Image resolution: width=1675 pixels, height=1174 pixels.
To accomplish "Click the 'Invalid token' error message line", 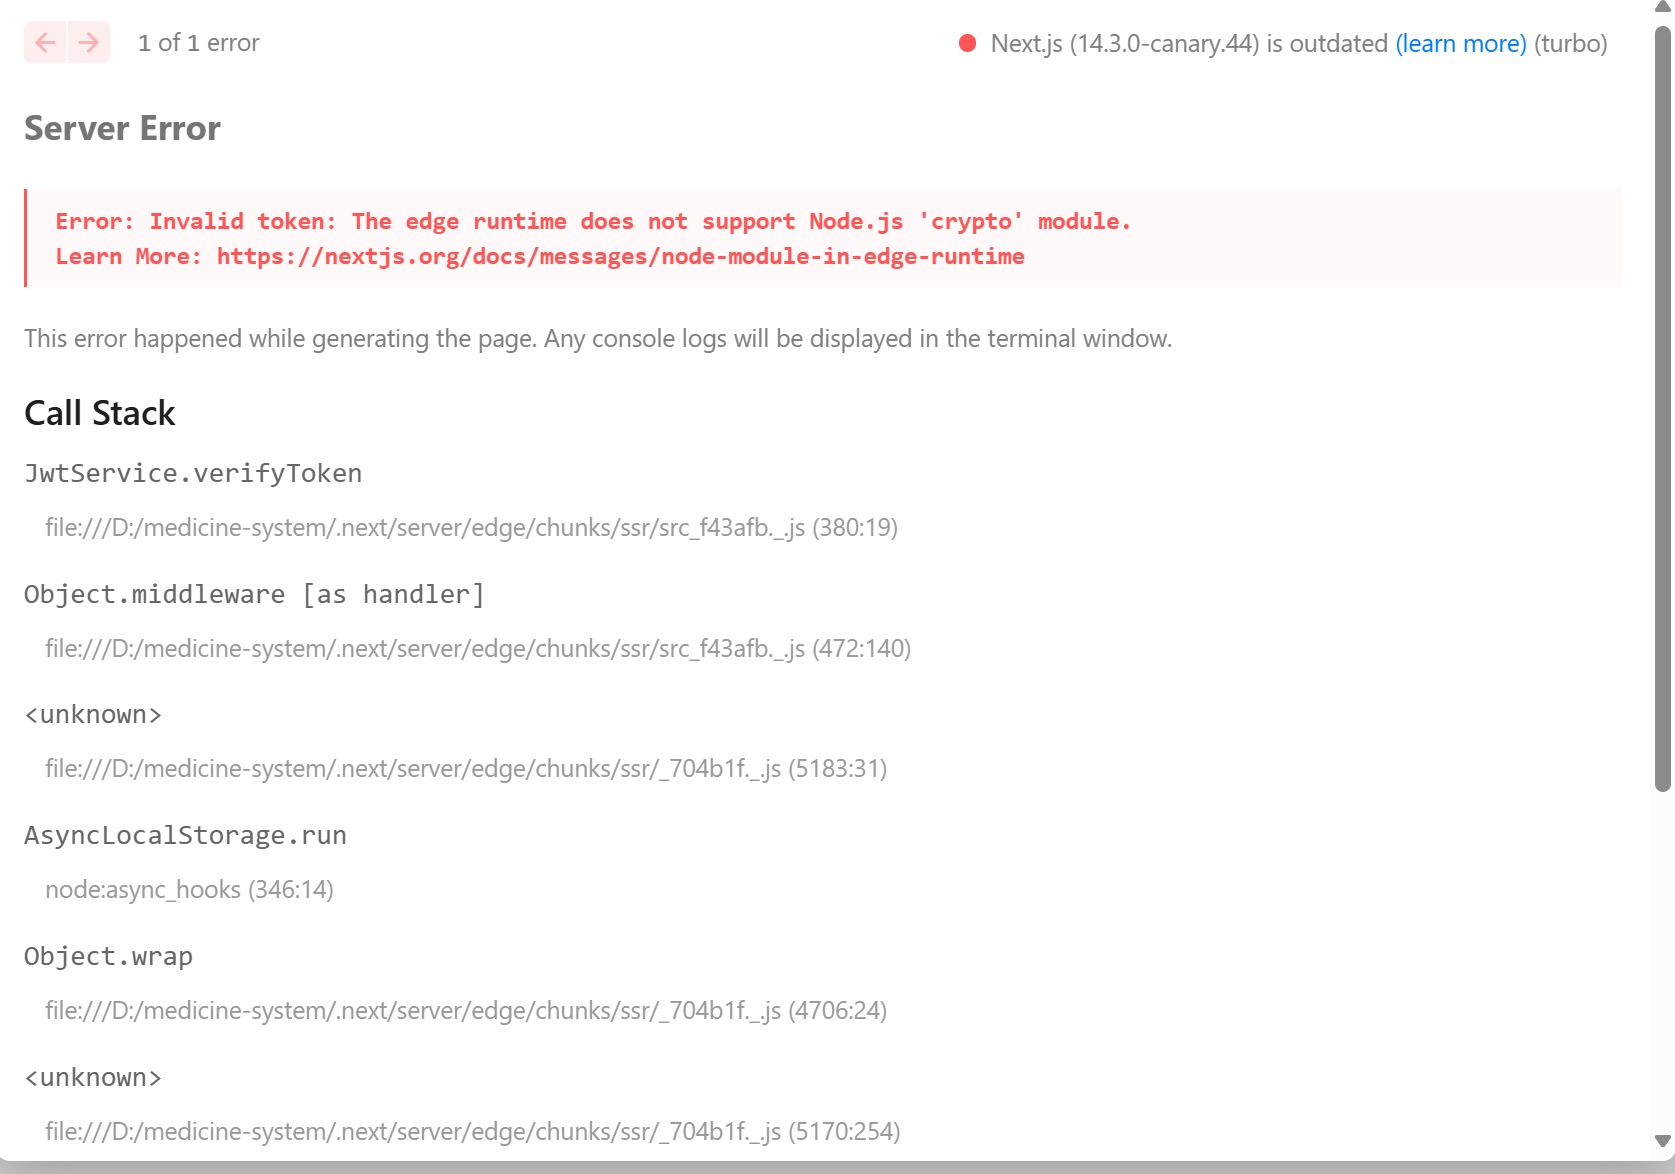I will pos(593,221).
